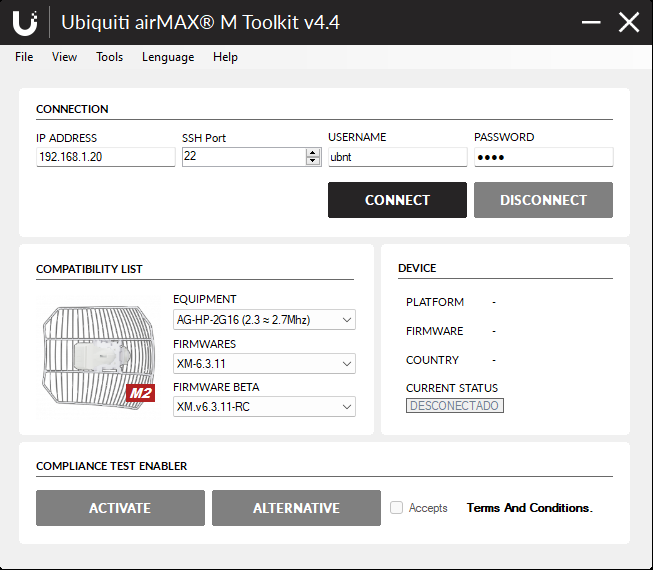This screenshot has width=653, height=570.
Task: Increase SSH Port with up arrow
Action: pyautogui.click(x=313, y=153)
